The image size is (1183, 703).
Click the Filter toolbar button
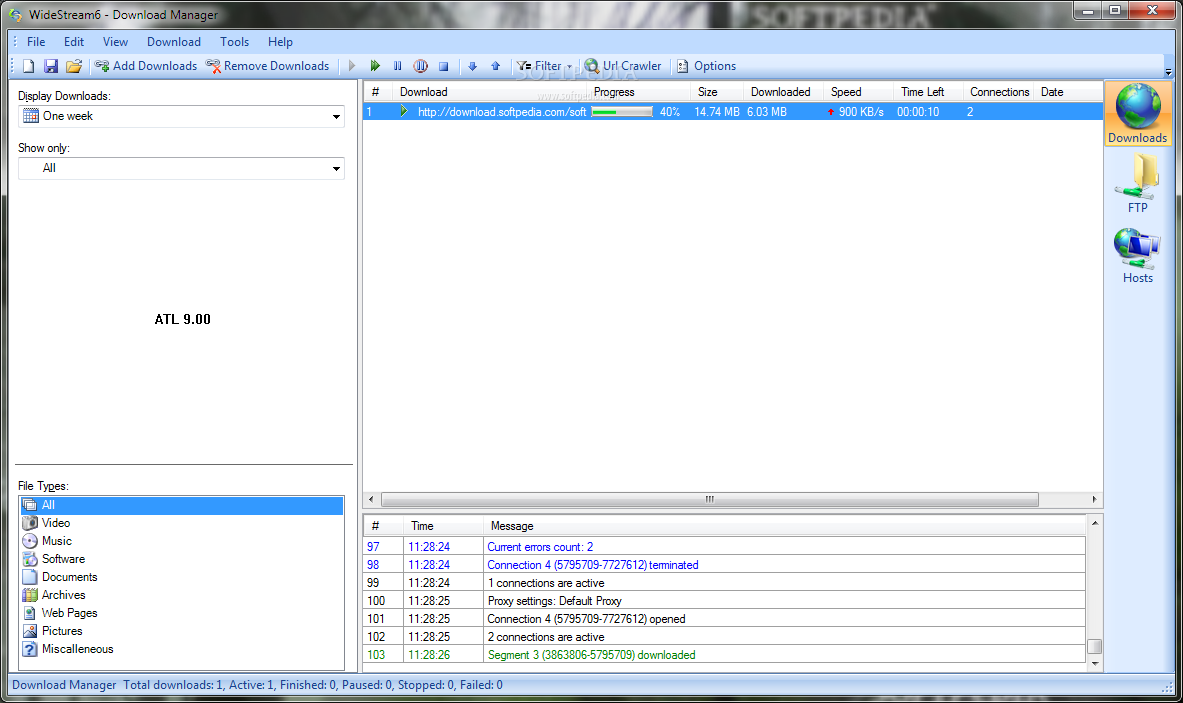click(x=539, y=66)
